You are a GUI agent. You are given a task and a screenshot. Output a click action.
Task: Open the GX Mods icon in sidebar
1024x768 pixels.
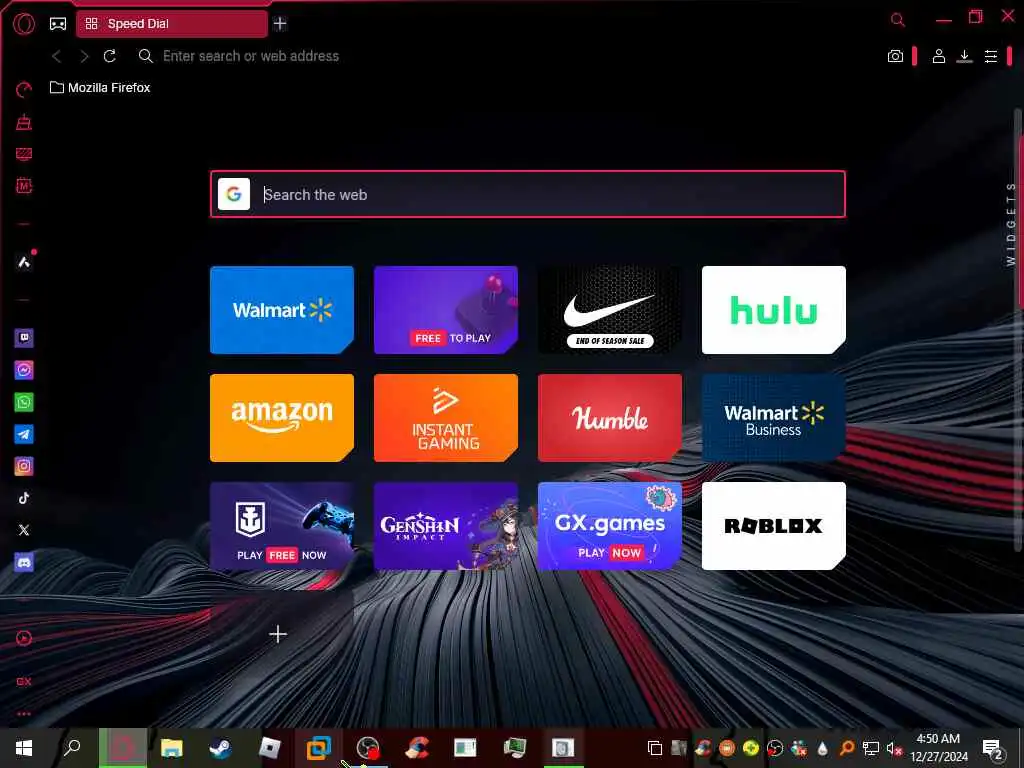pyautogui.click(x=24, y=186)
